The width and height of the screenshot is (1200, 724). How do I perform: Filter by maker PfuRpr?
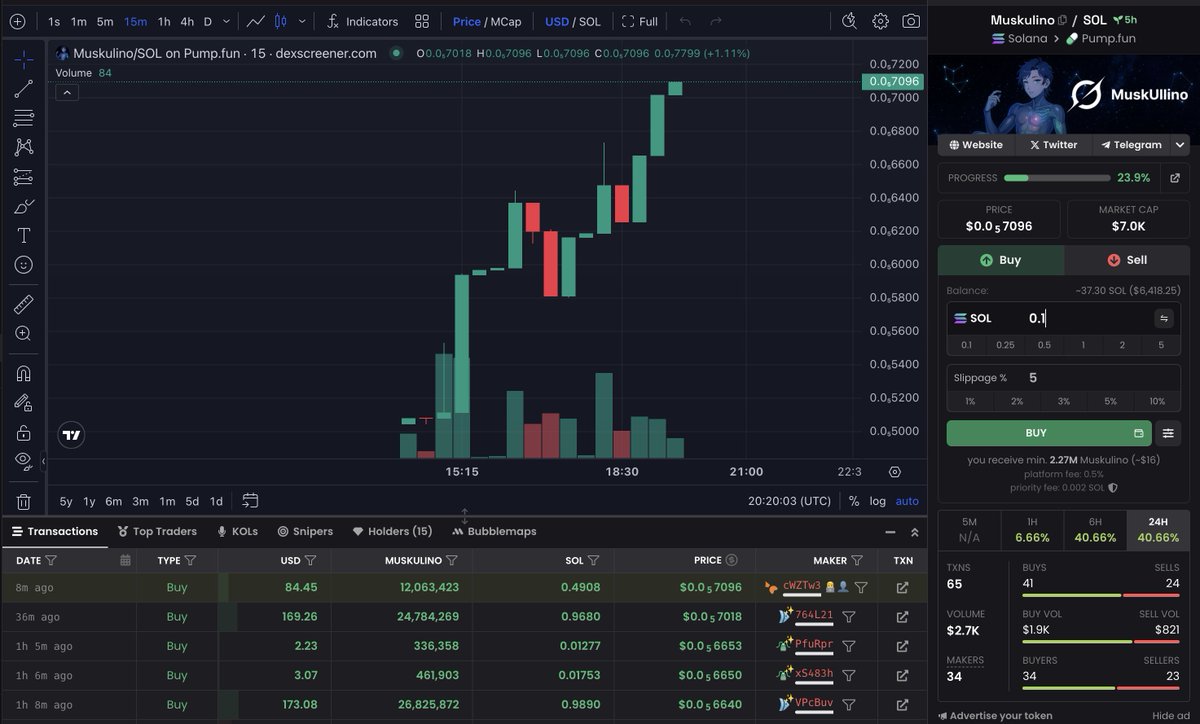(x=848, y=646)
